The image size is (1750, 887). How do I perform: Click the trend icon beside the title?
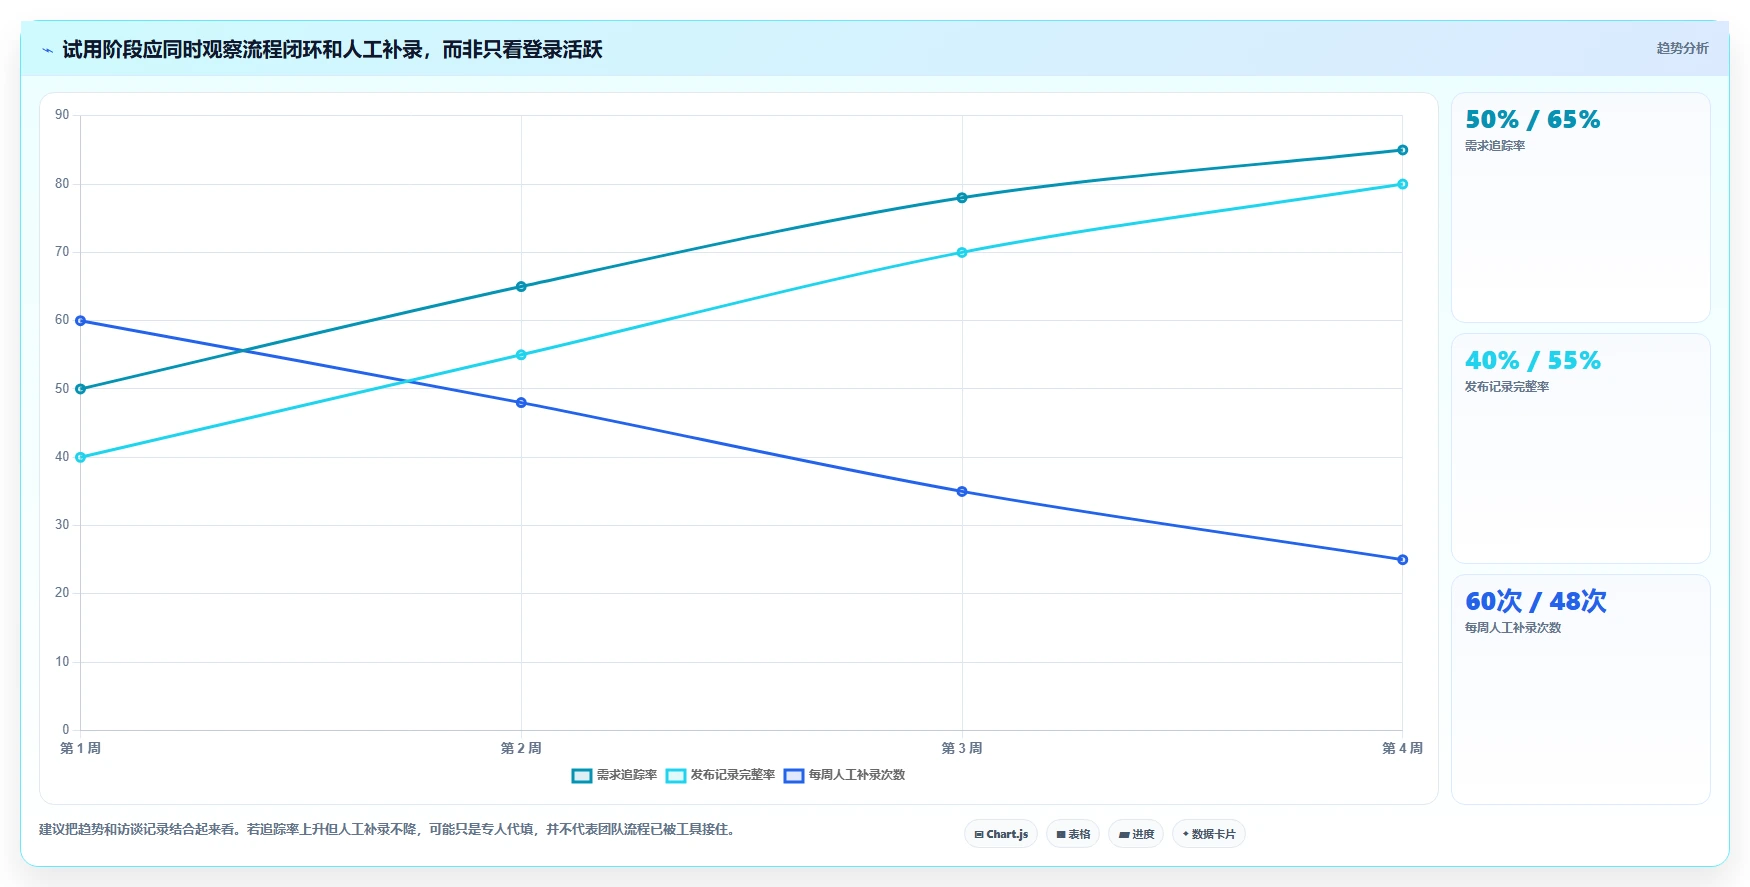[x=47, y=50]
